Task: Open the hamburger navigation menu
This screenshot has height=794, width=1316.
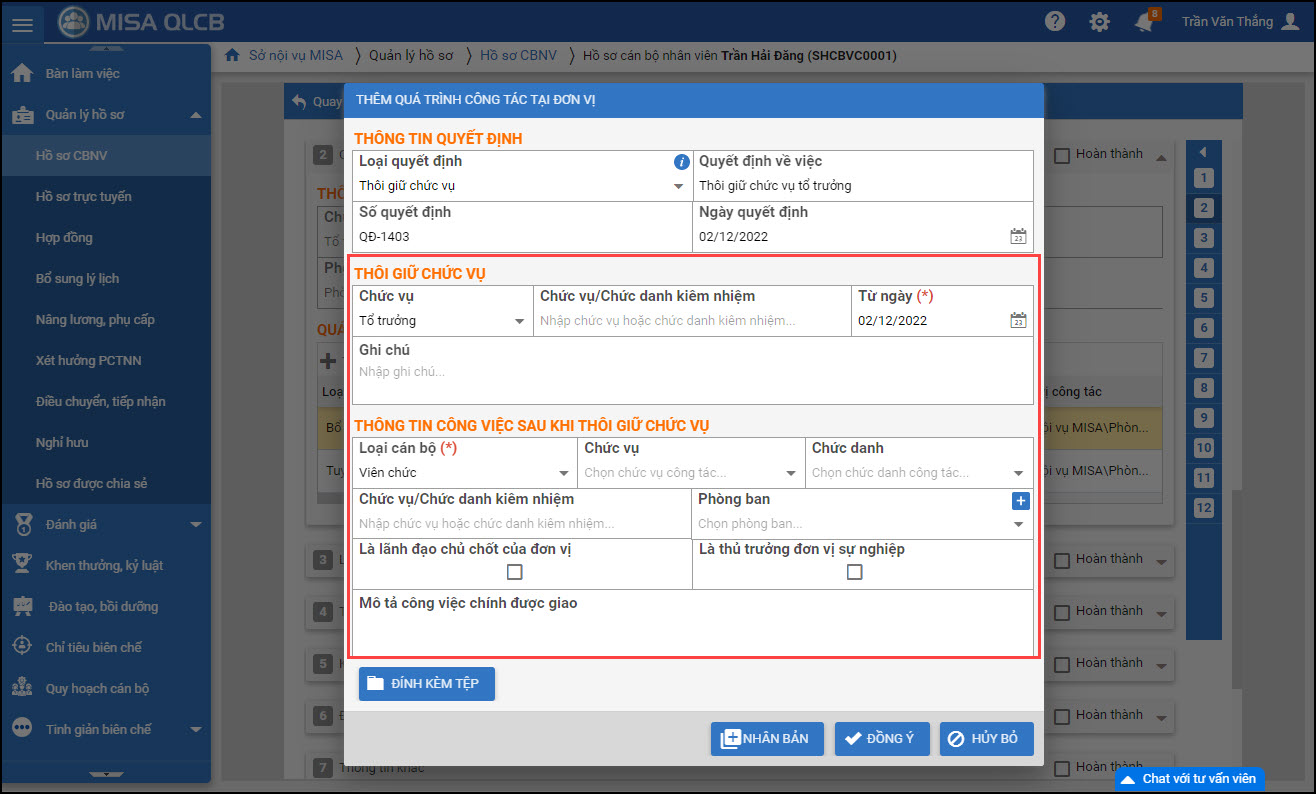Action: click(22, 22)
